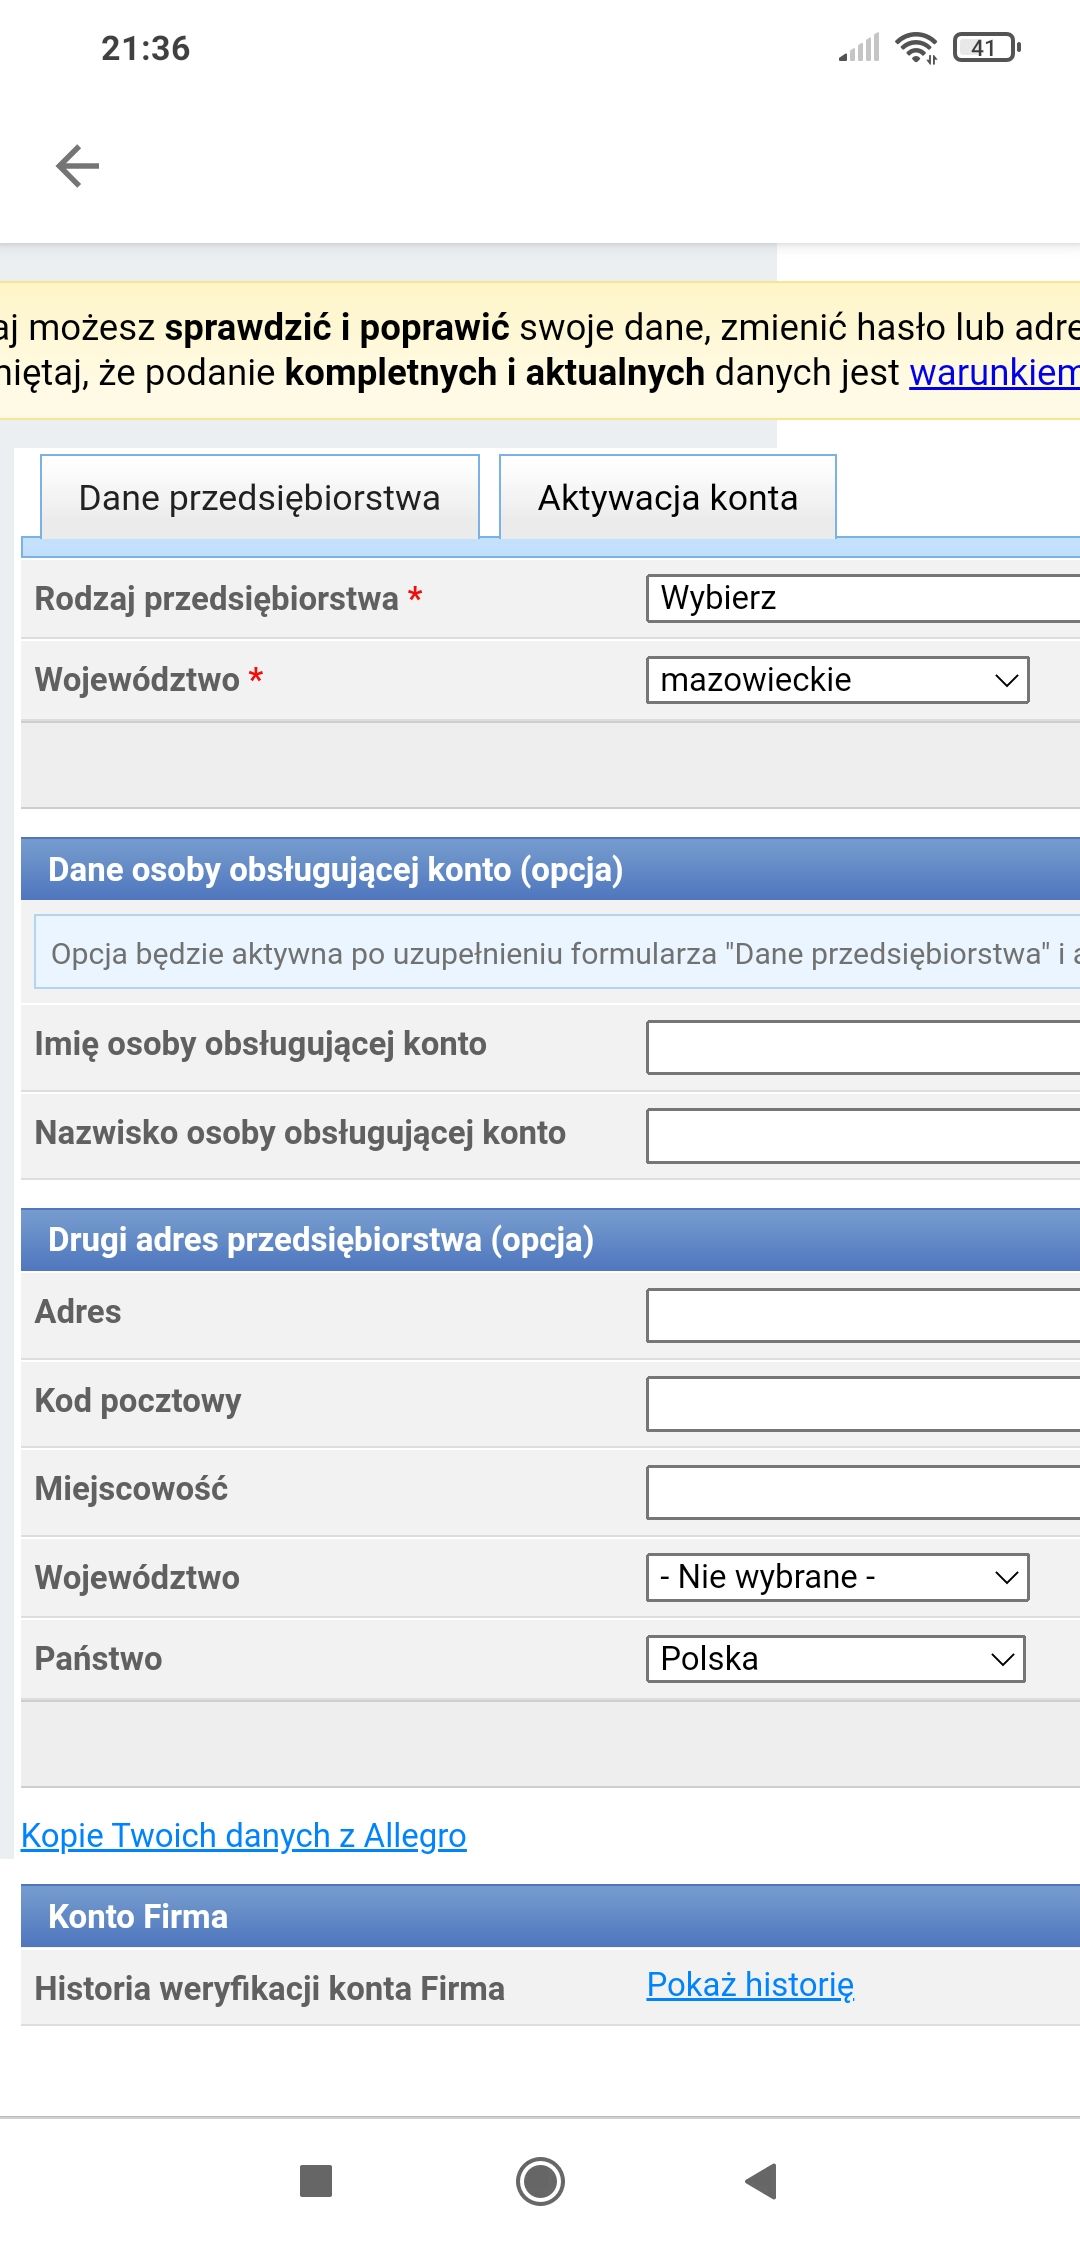Open the Państwo dropdown showing Polska

coord(838,1658)
